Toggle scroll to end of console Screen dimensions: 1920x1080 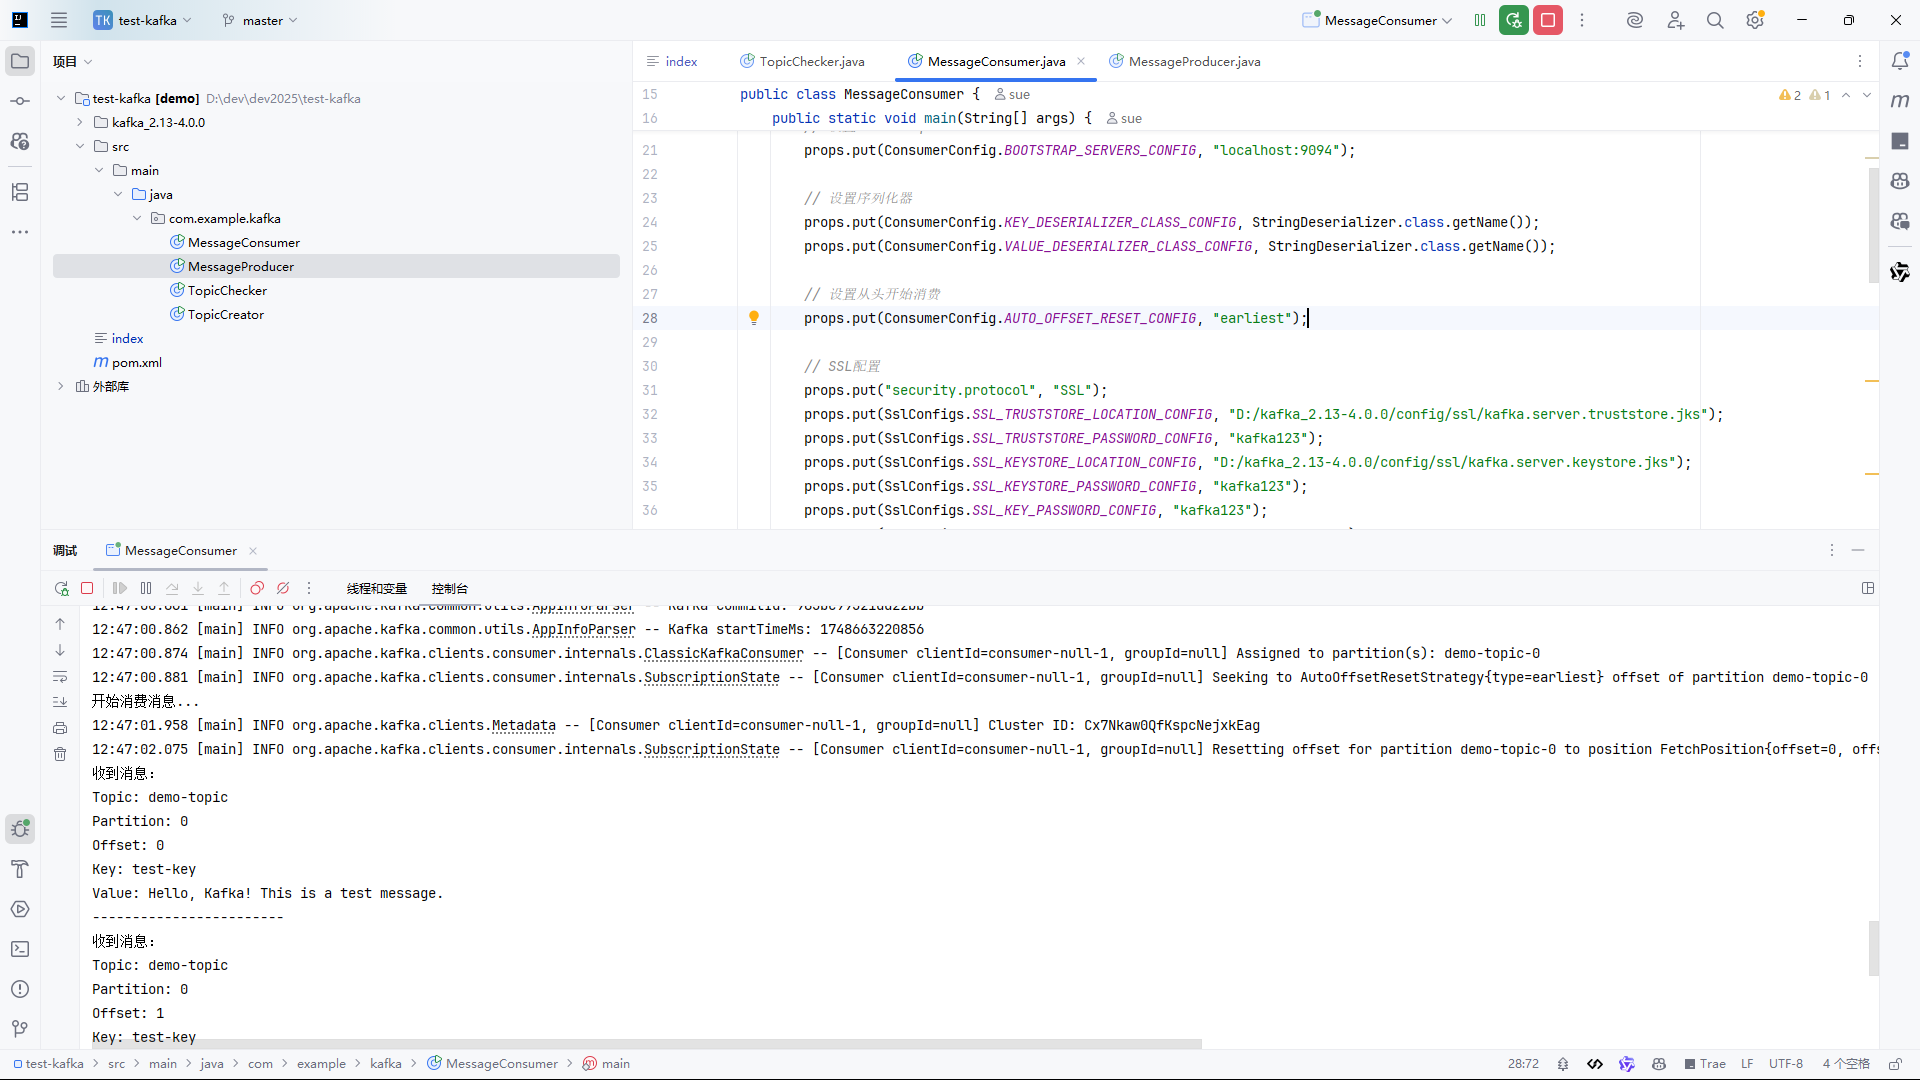[x=60, y=702]
